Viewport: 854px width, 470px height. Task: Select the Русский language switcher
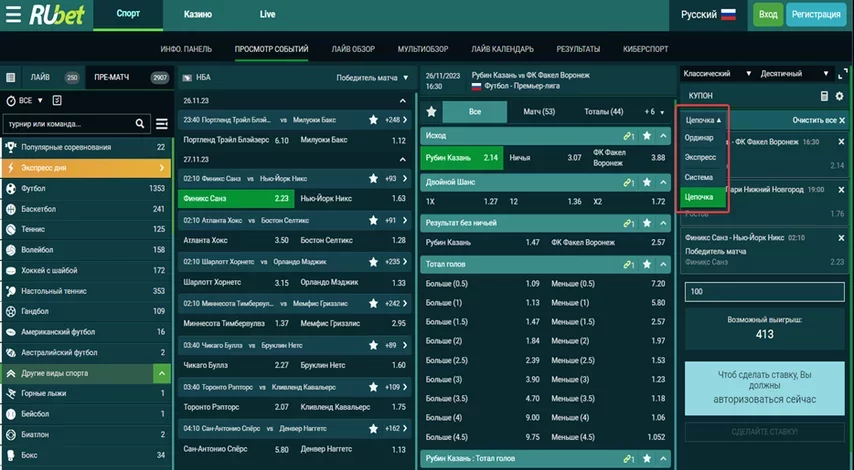pyautogui.click(x=708, y=15)
